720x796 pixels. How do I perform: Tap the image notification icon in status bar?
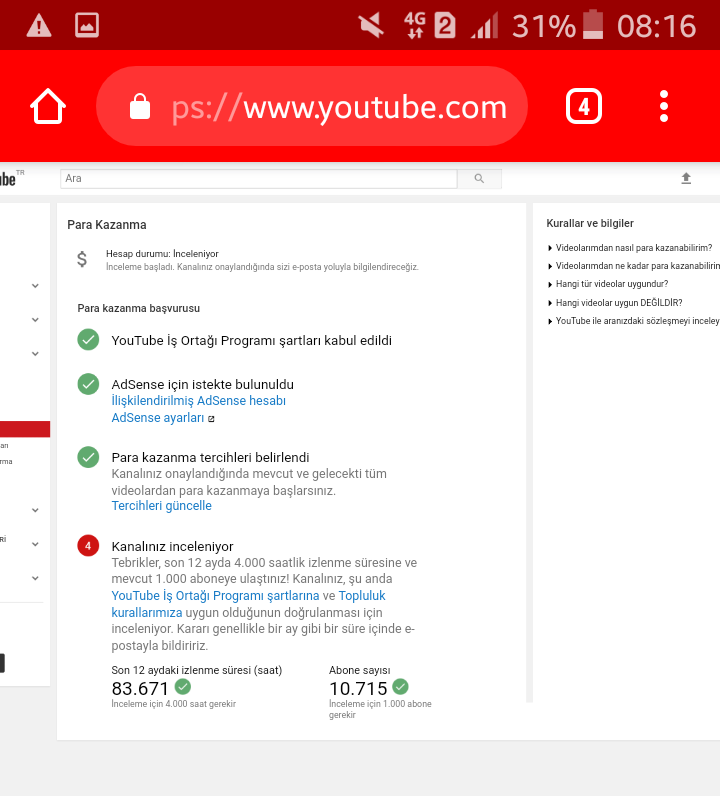[x=87, y=25]
